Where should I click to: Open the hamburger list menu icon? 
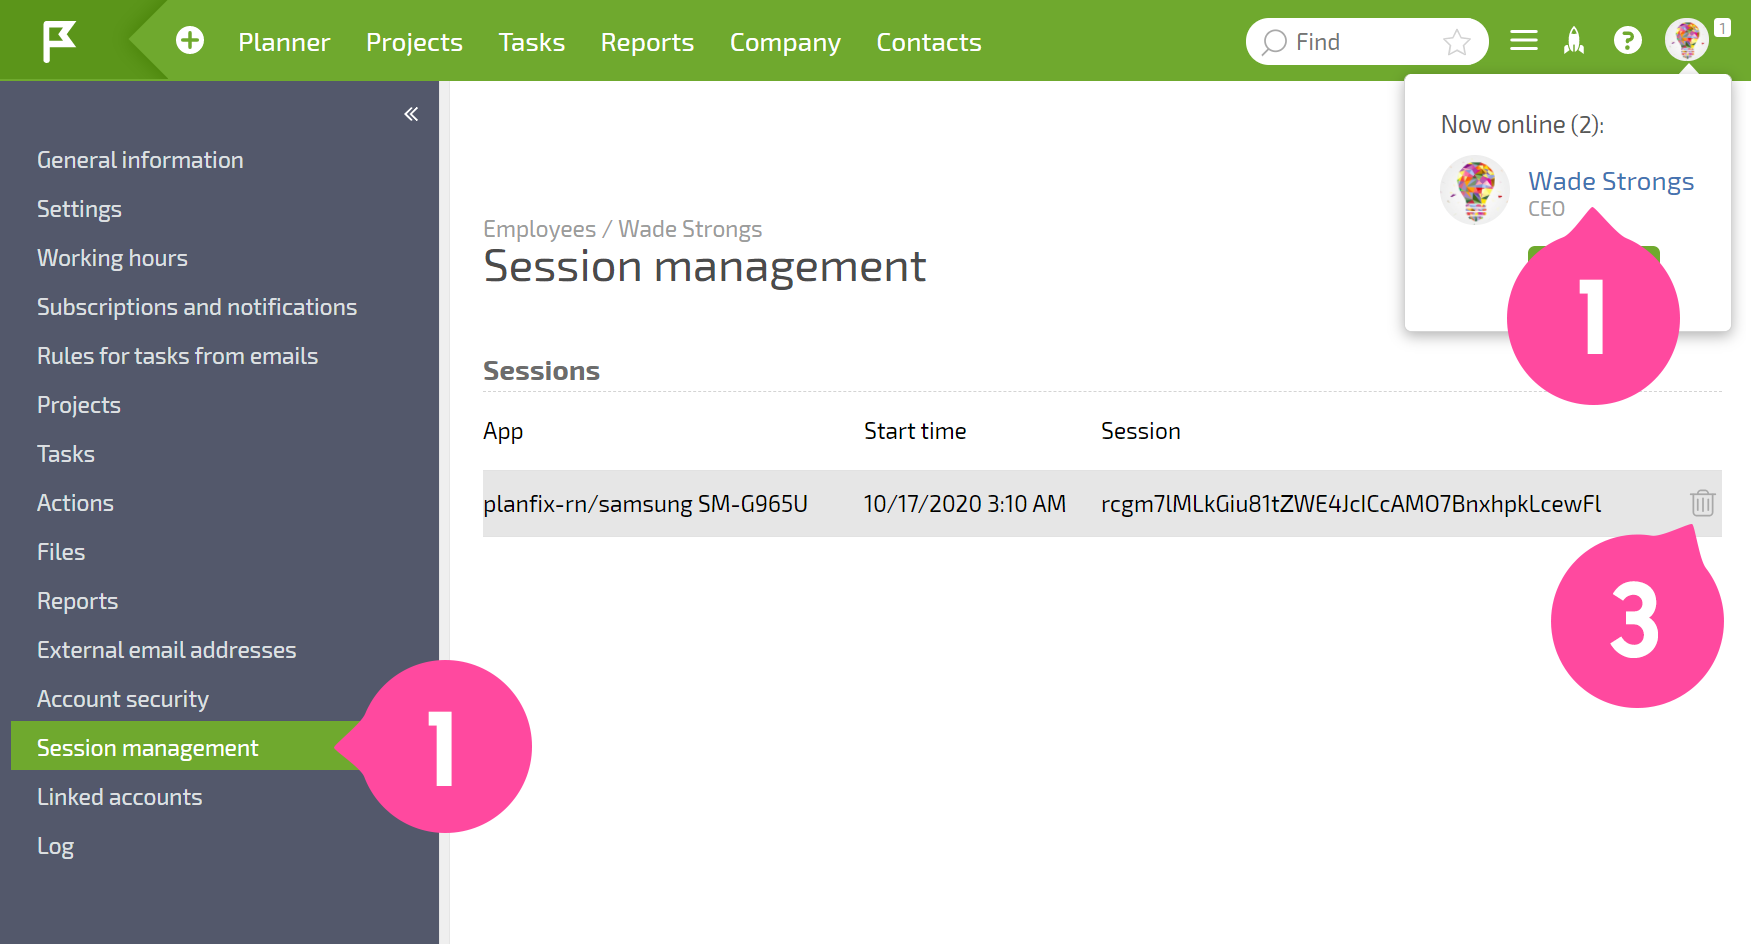click(x=1524, y=40)
